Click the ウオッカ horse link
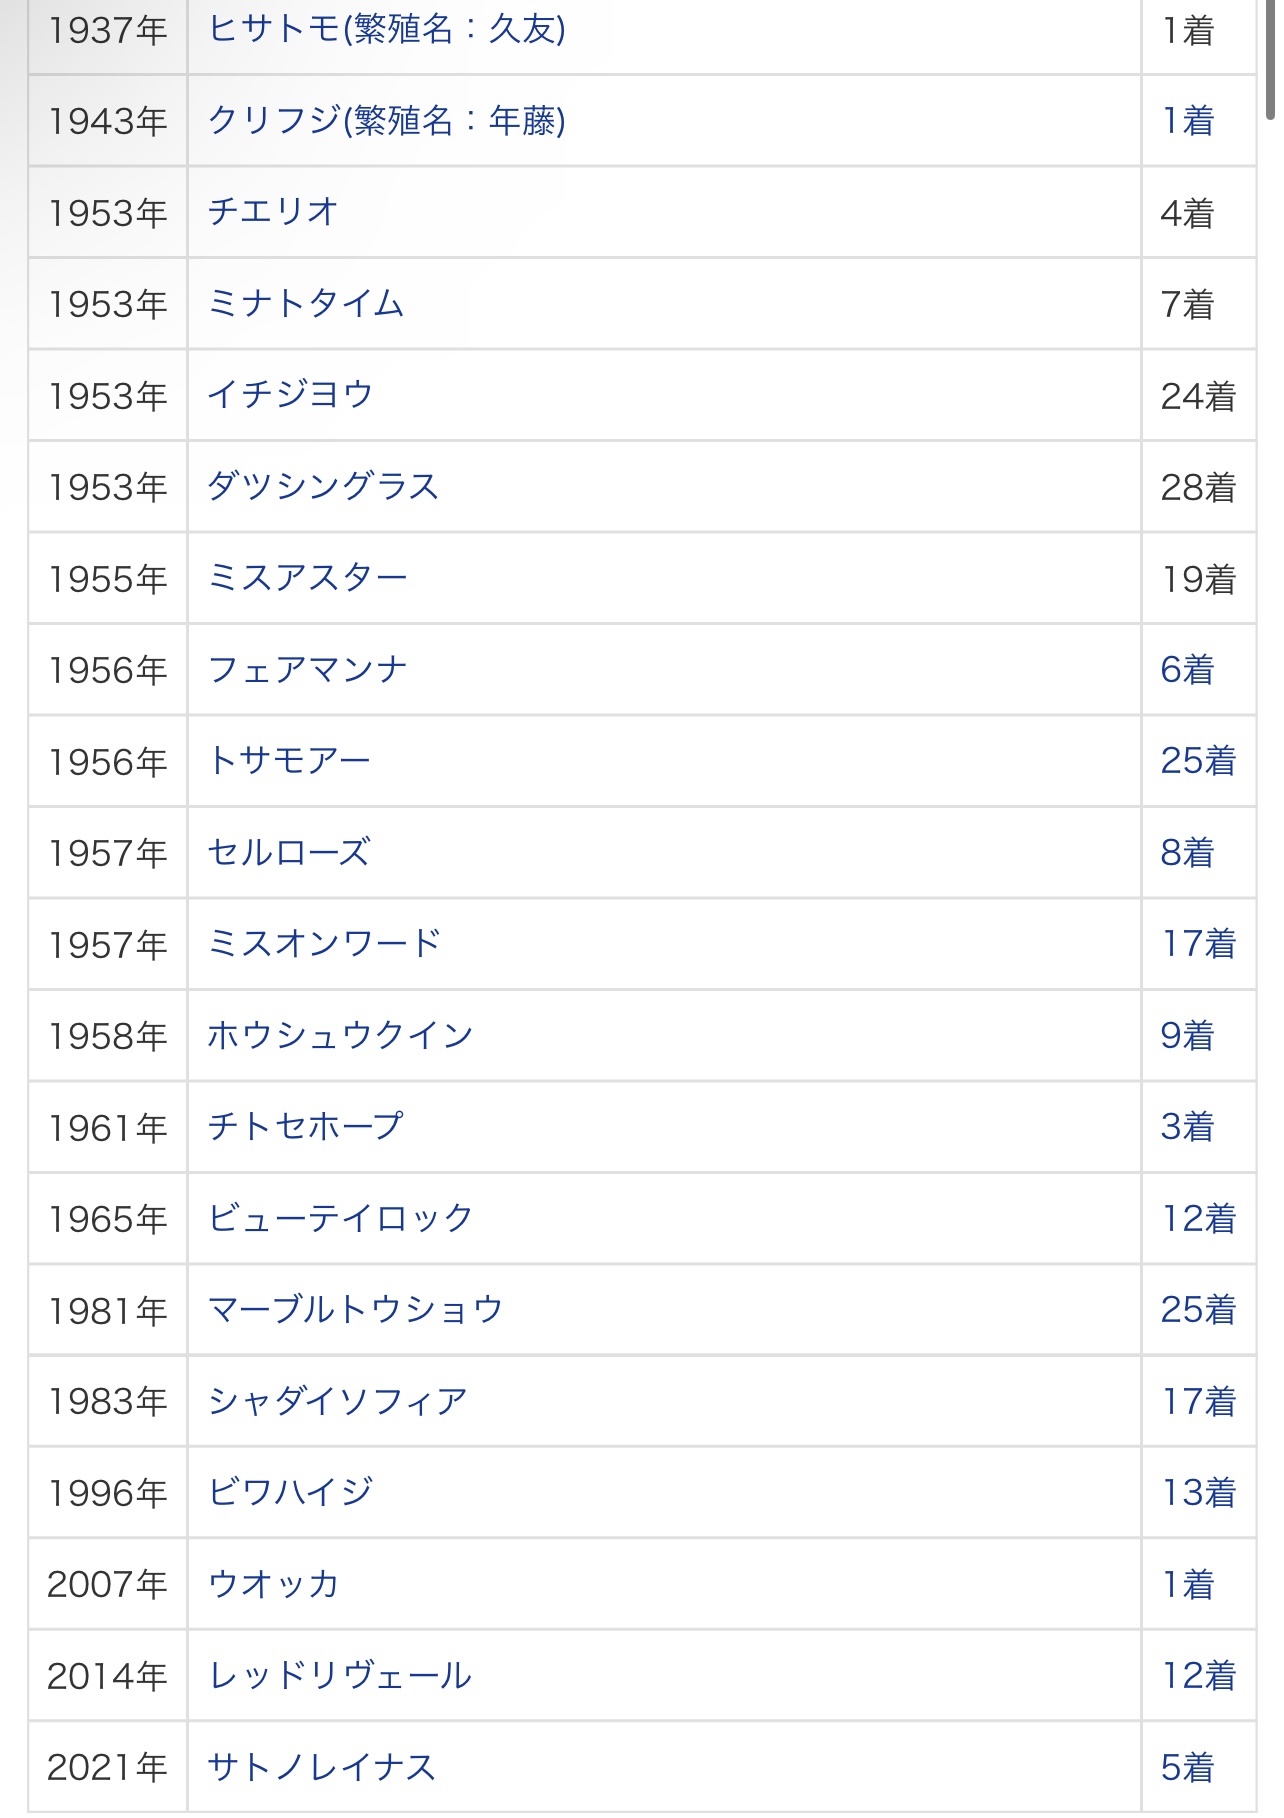This screenshot has width=1284, height=1818. 273,1585
